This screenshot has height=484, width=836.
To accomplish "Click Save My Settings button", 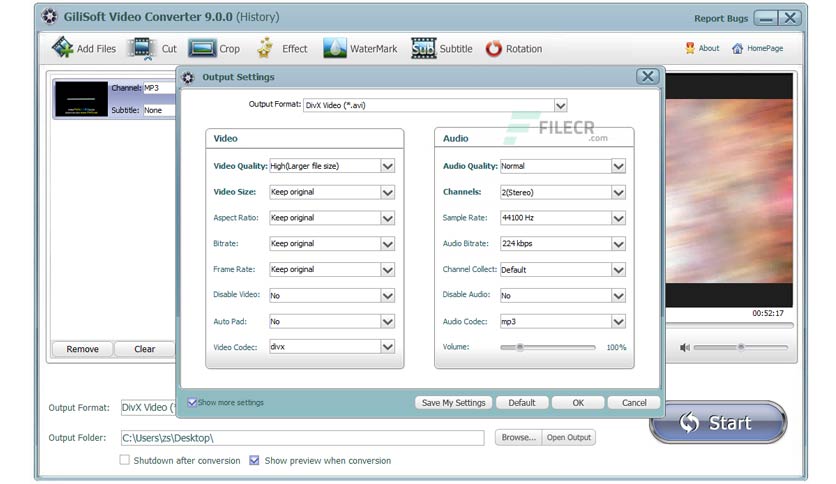I will click(453, 402).
